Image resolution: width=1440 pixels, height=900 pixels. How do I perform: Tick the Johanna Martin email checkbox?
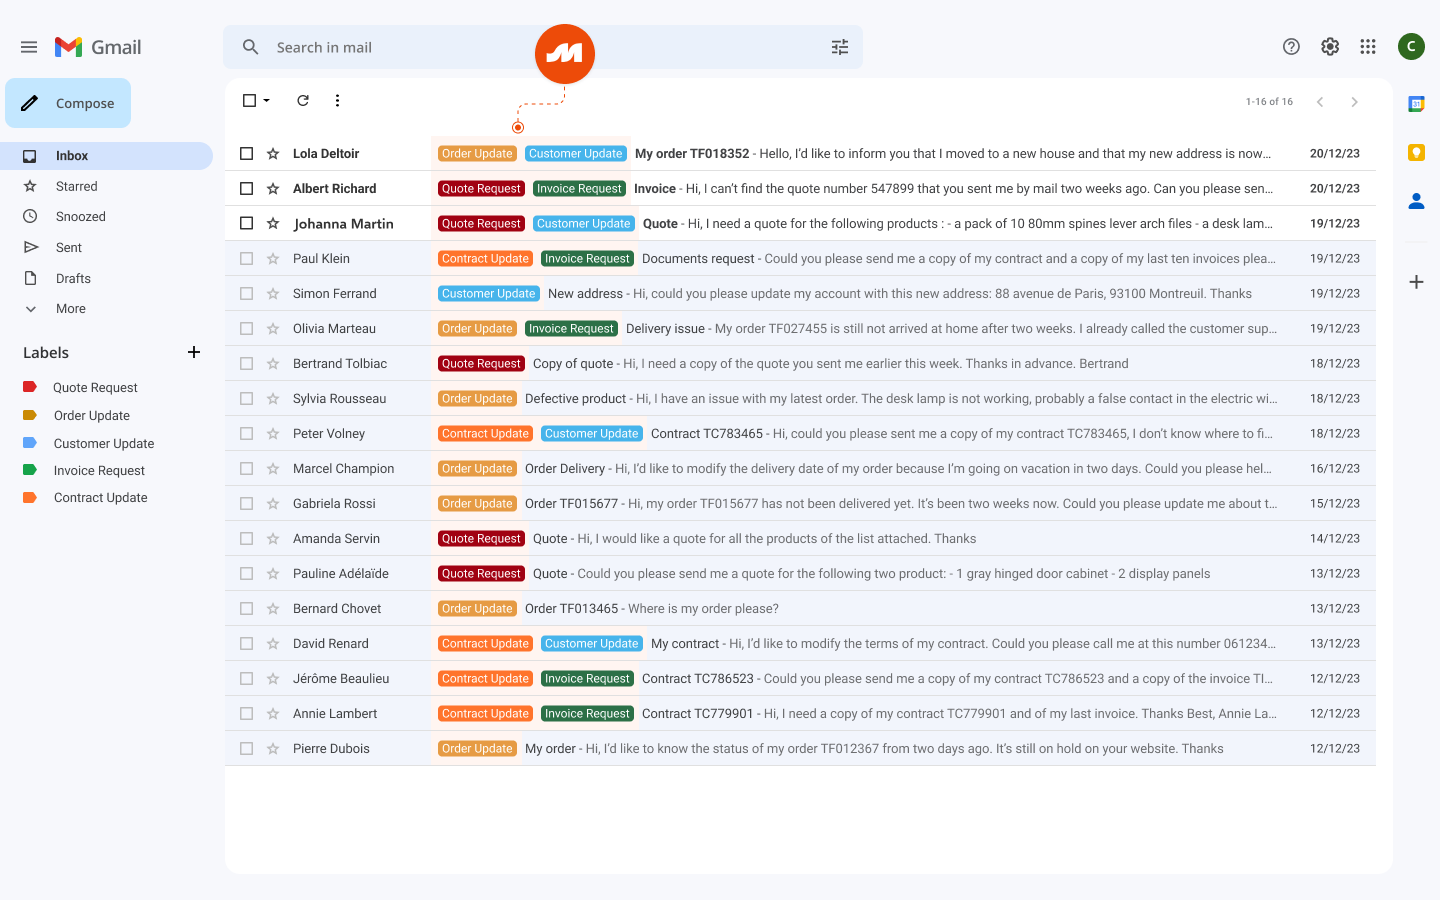click(246, 224)
